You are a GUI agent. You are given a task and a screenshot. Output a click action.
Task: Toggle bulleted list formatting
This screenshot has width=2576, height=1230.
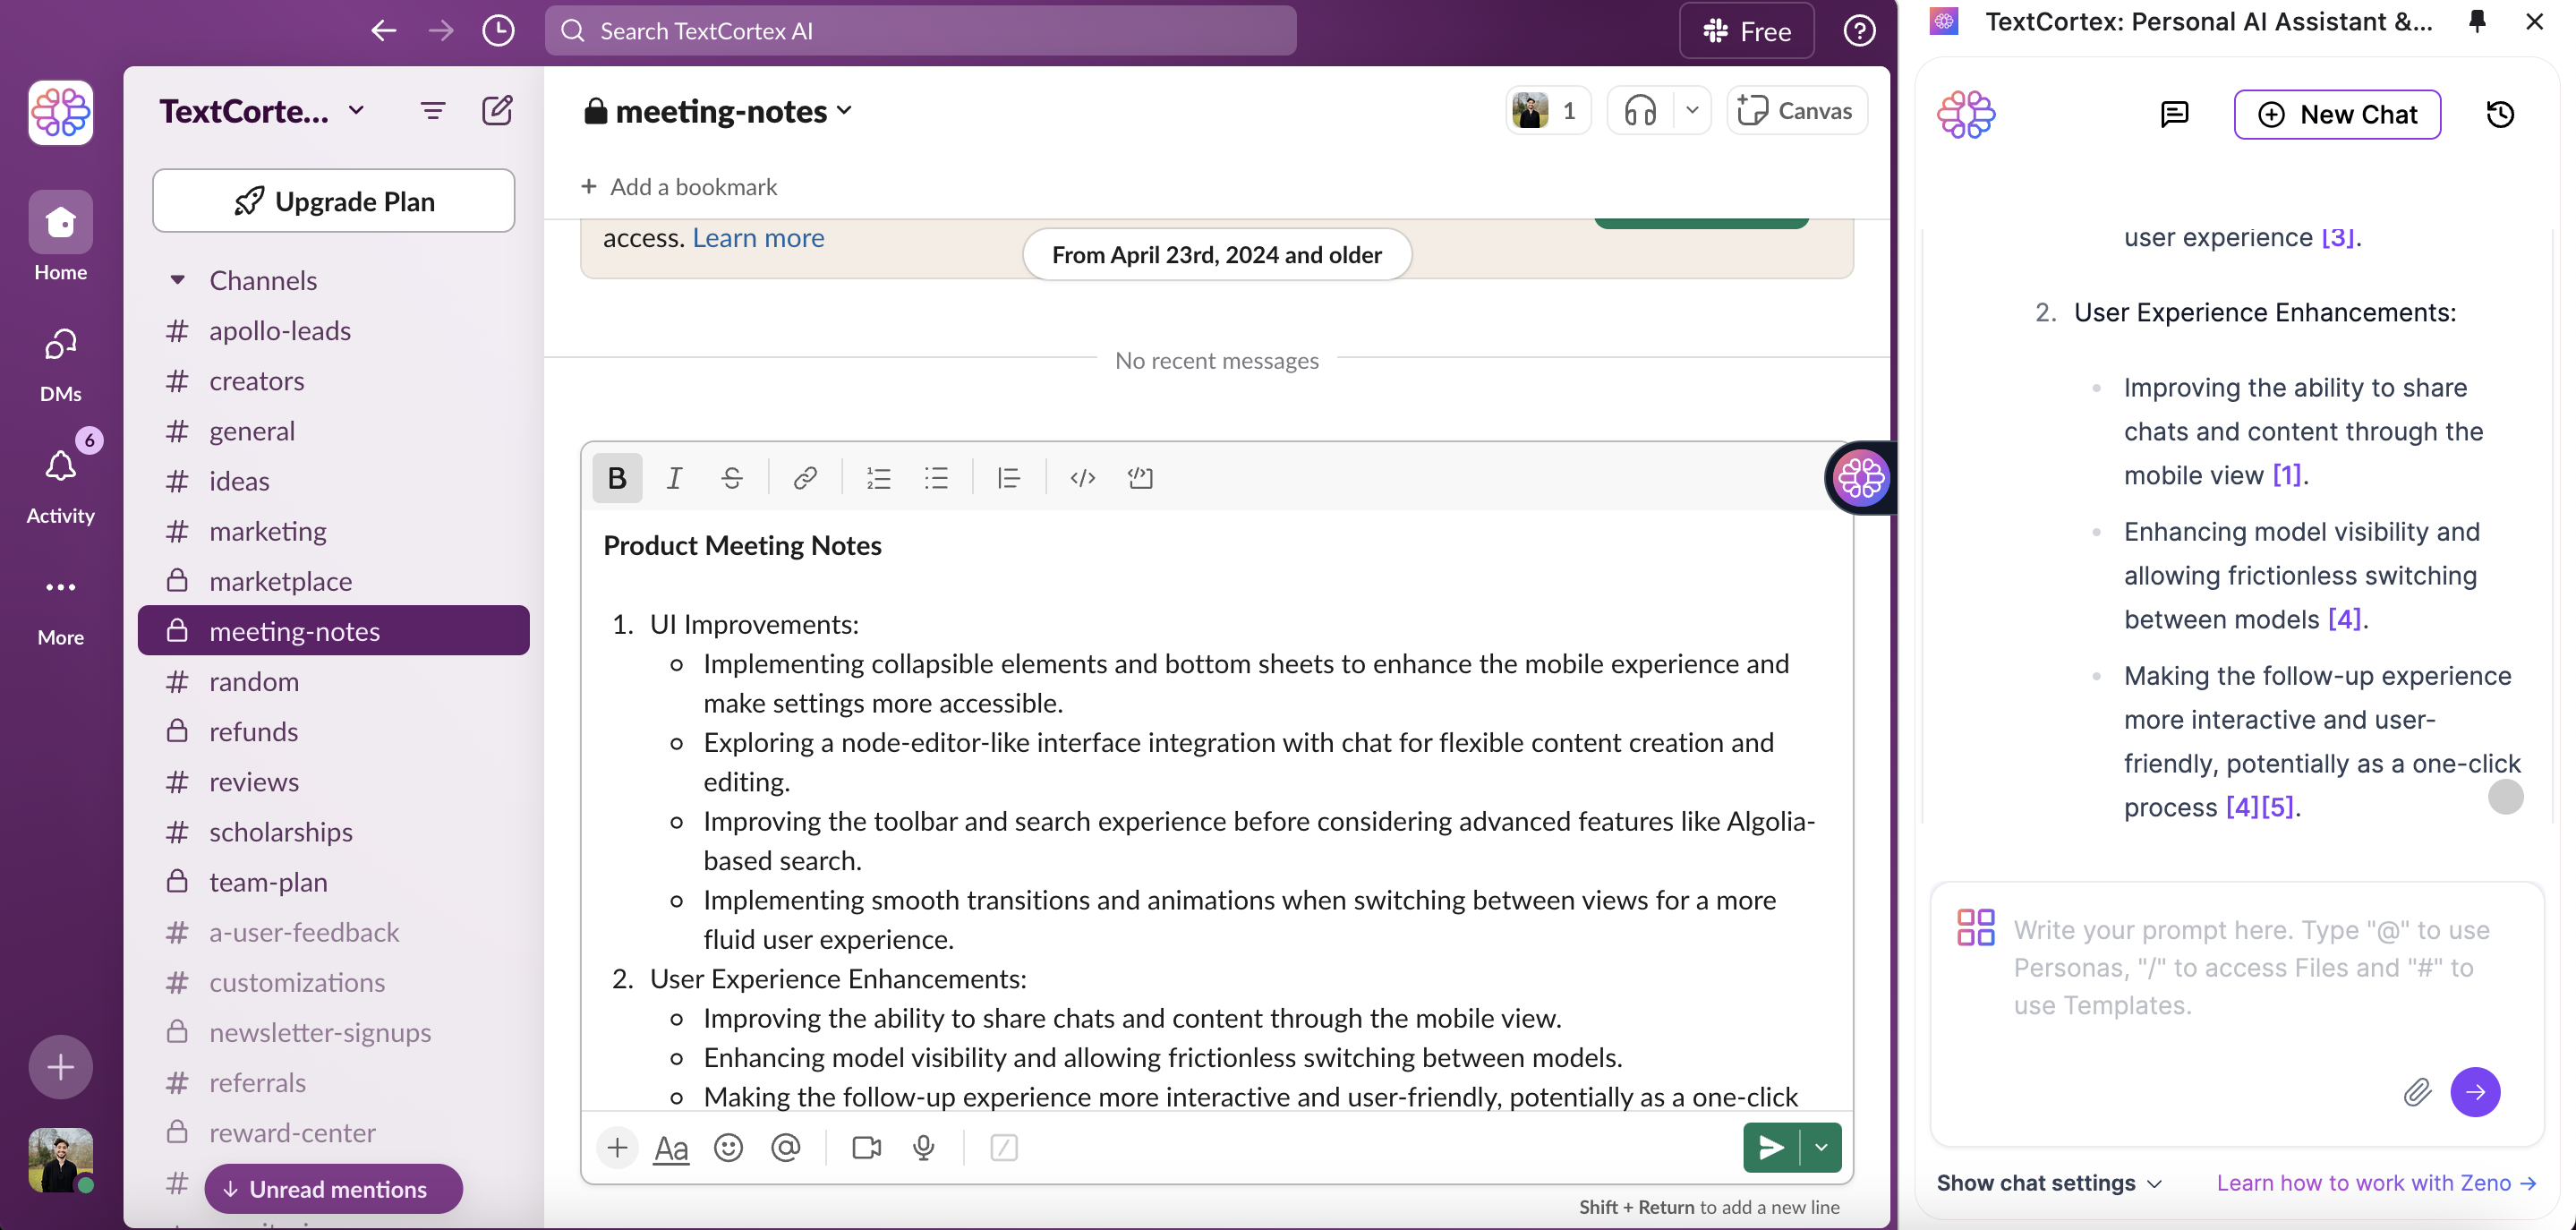coord(936,478)
